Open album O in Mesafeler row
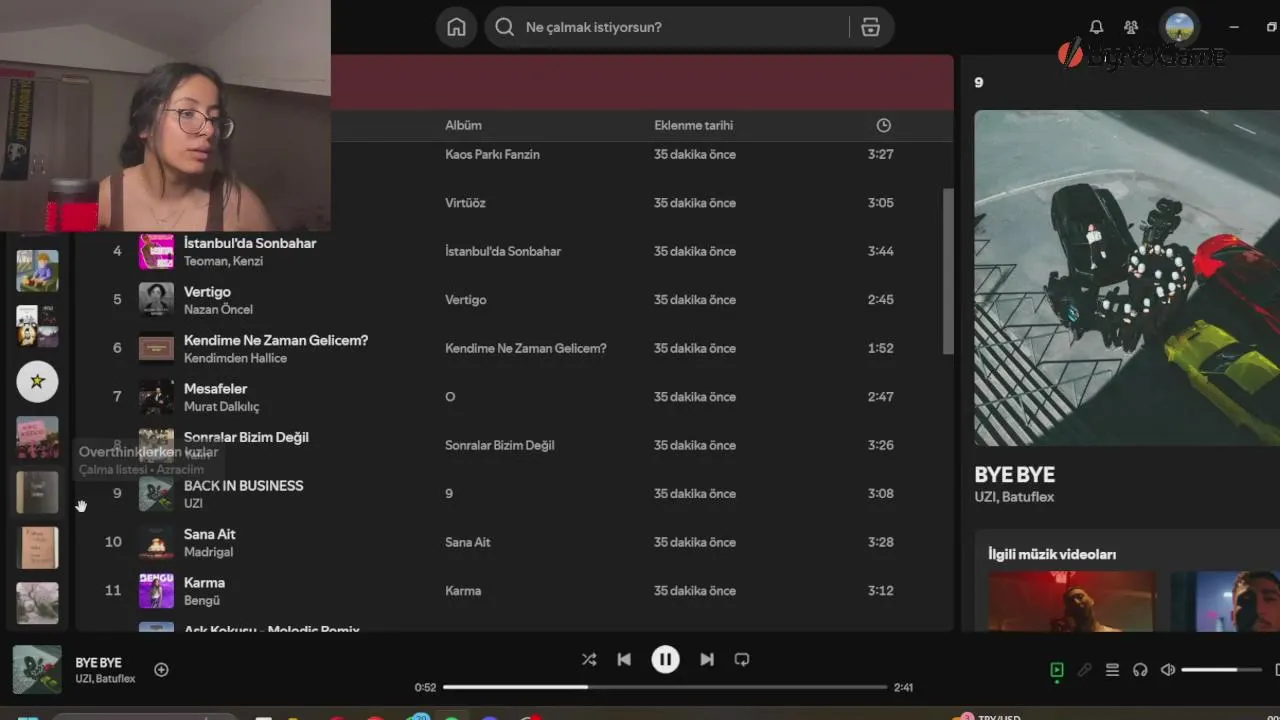This screenshot has width=1280, height=720. coord(450,397)
